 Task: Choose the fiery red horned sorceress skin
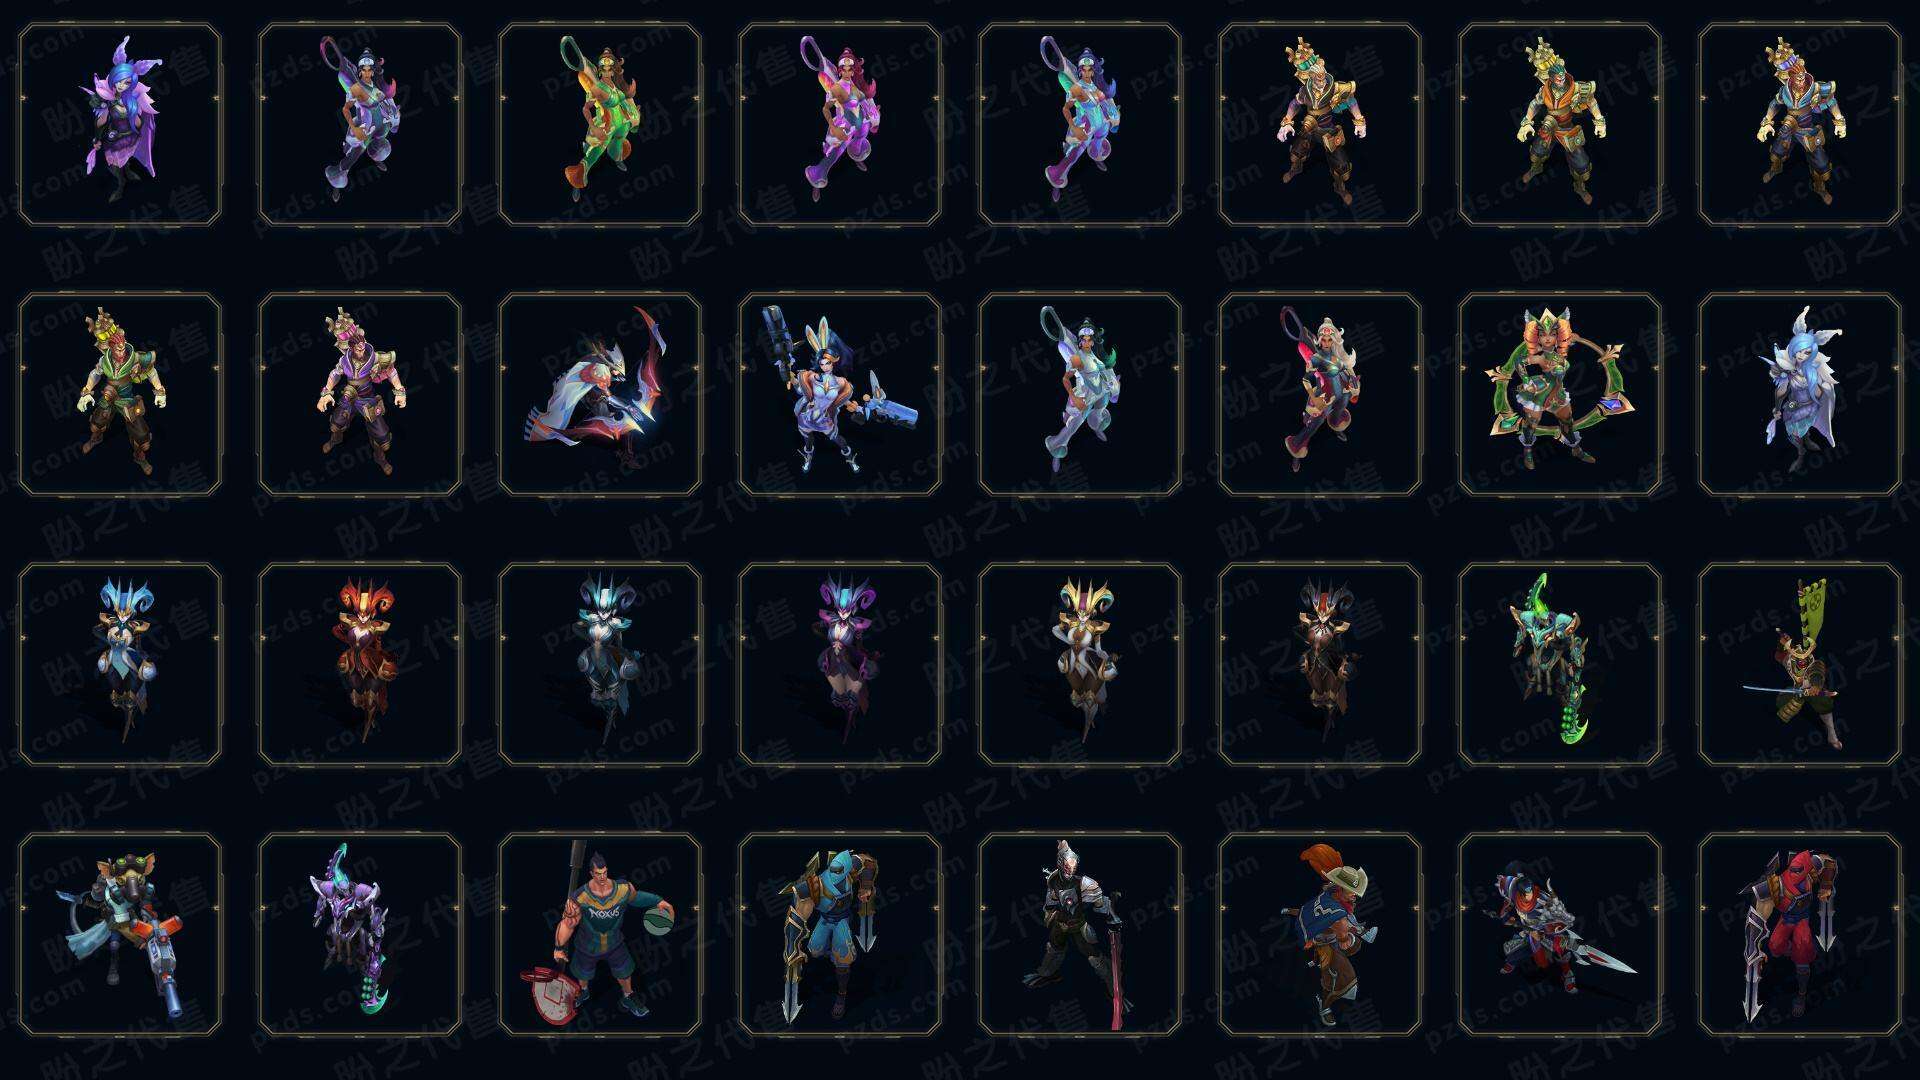tap(360, 664)
